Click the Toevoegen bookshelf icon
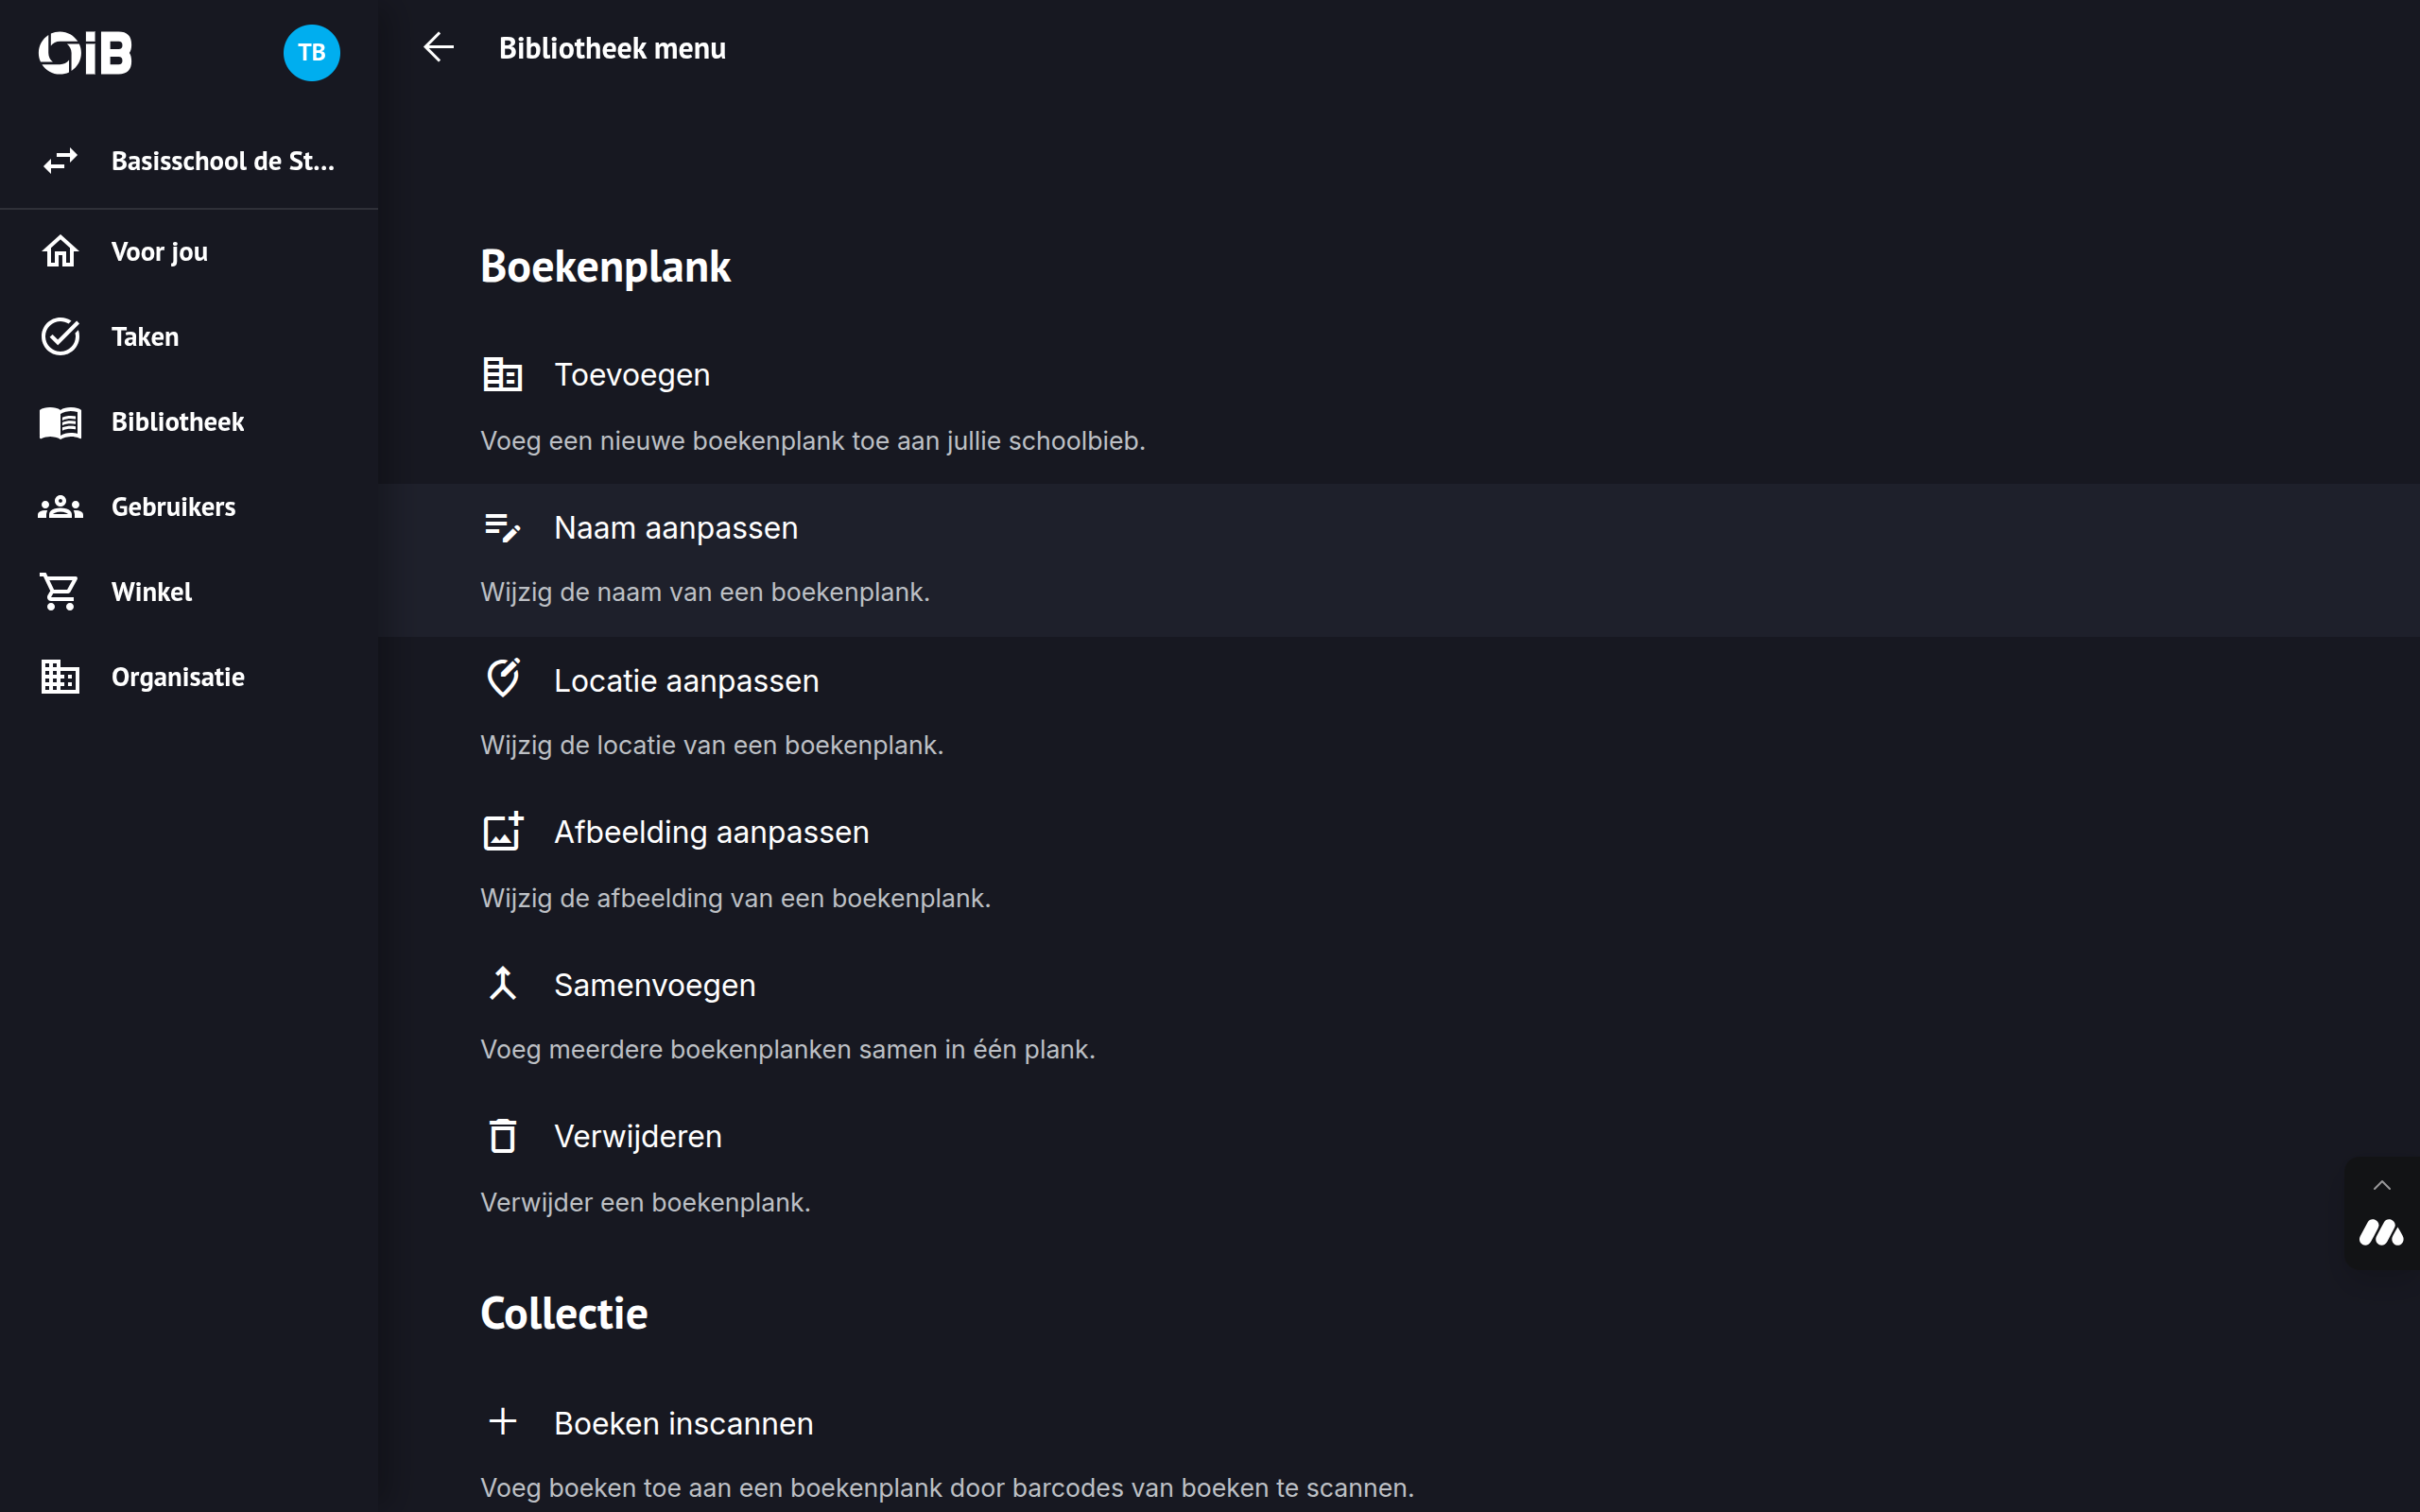The height and width of the screenshot is (1512, 2420). coord(502,375)
